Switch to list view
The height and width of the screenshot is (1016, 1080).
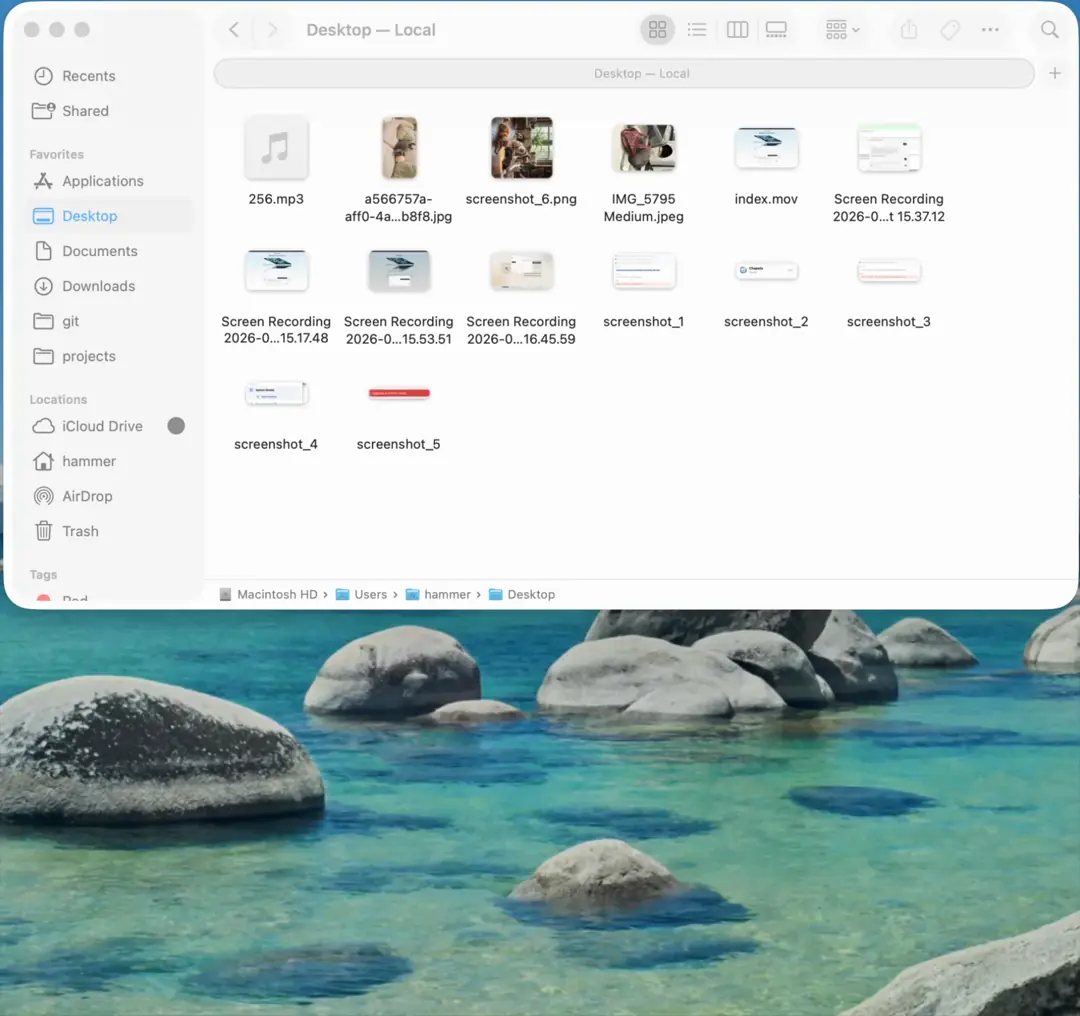(x=697, y=30)
